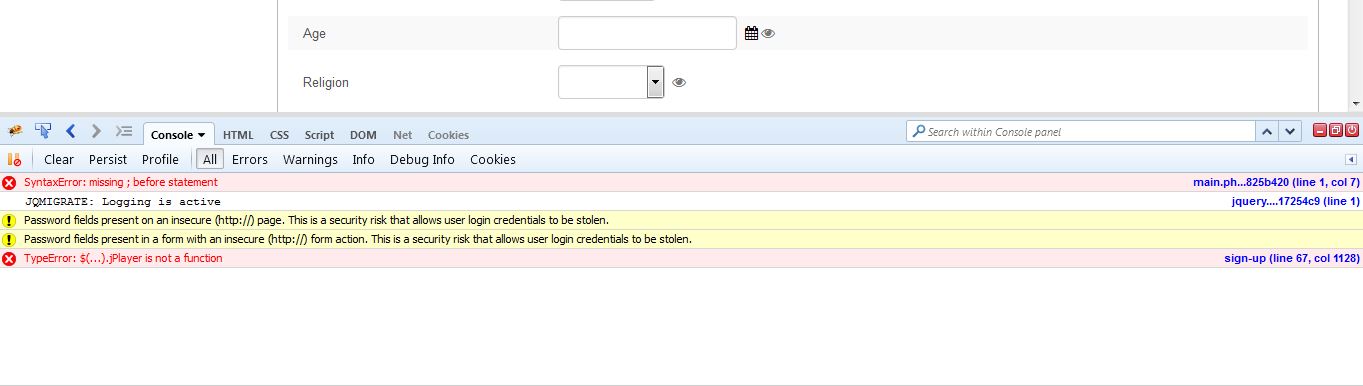Click the error icon on the TypeError row
This screenshot has width=1363, height=386.
pos(9,259)
